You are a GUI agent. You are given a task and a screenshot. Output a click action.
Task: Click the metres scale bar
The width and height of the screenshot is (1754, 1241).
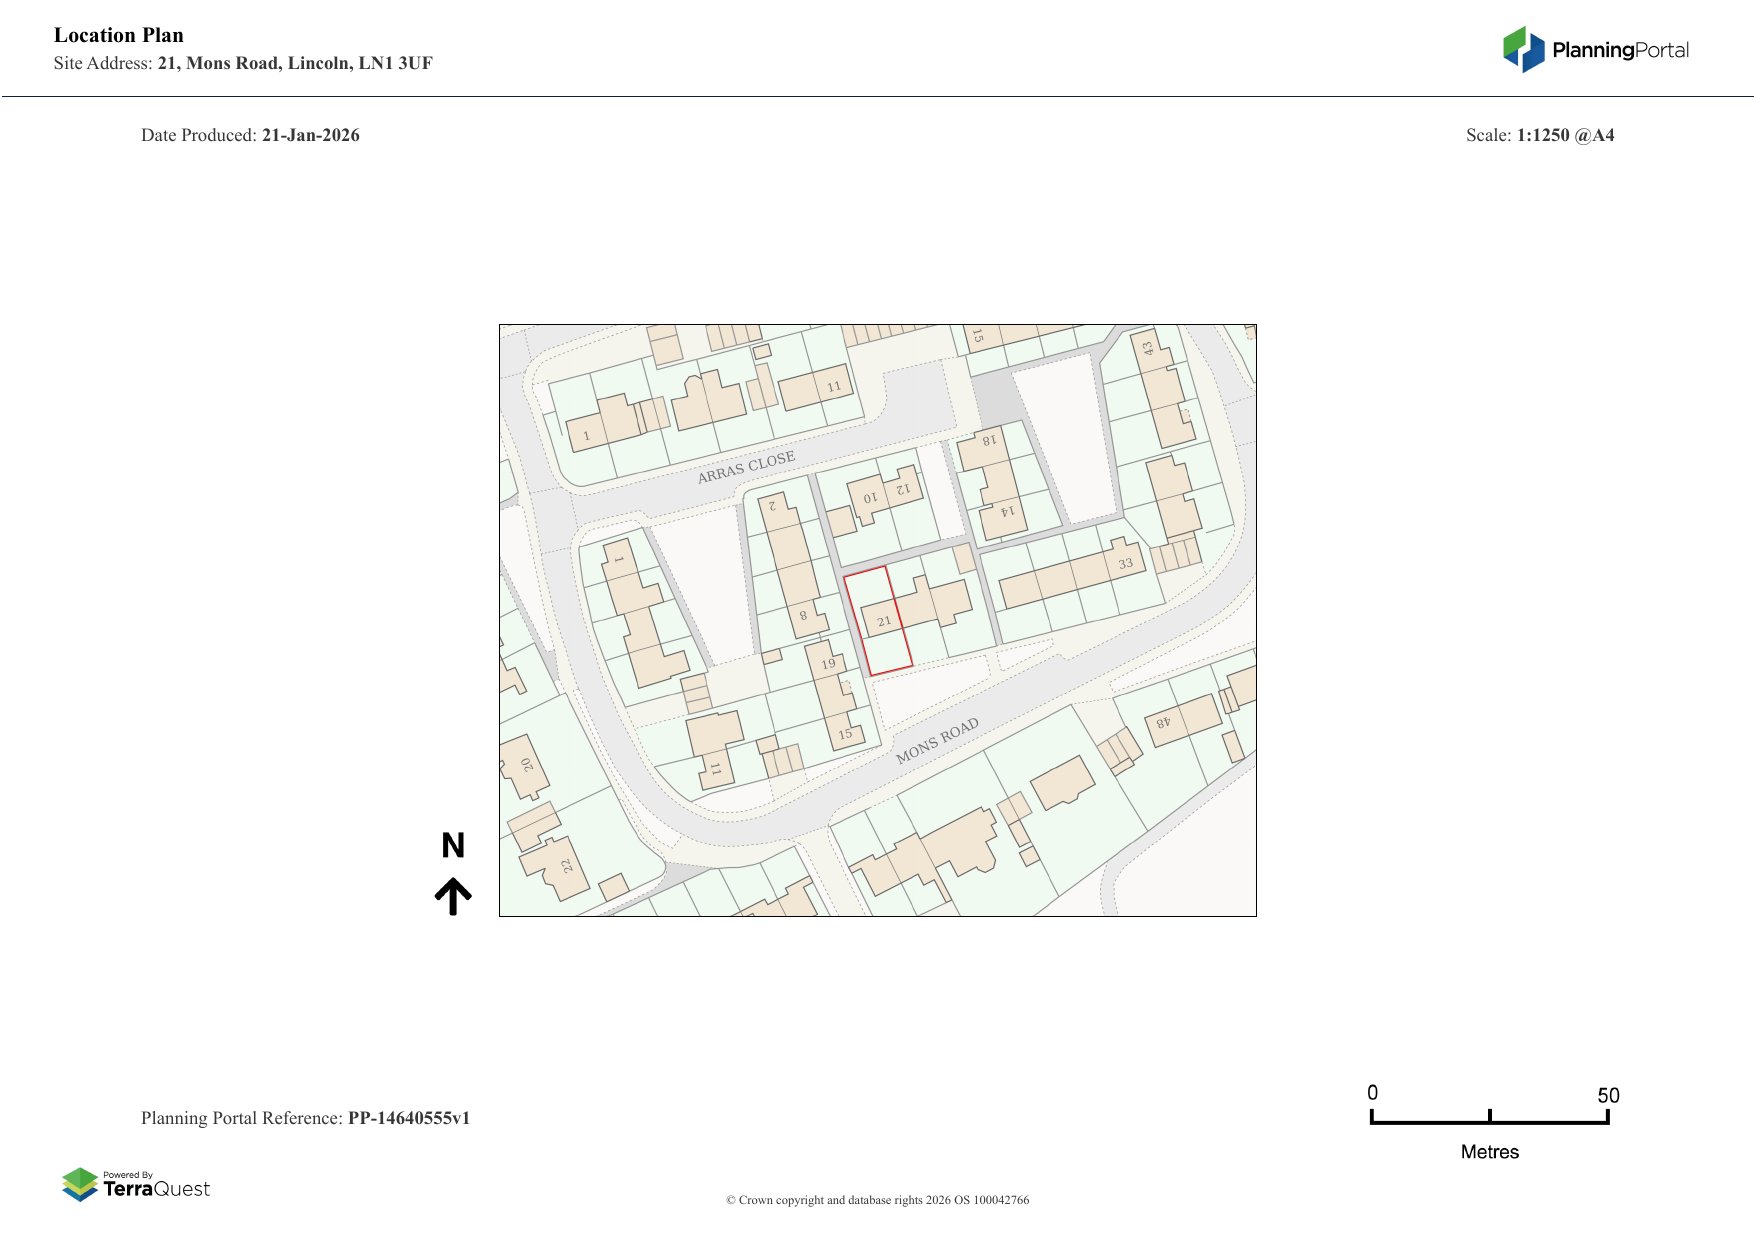(1489, 1121)
